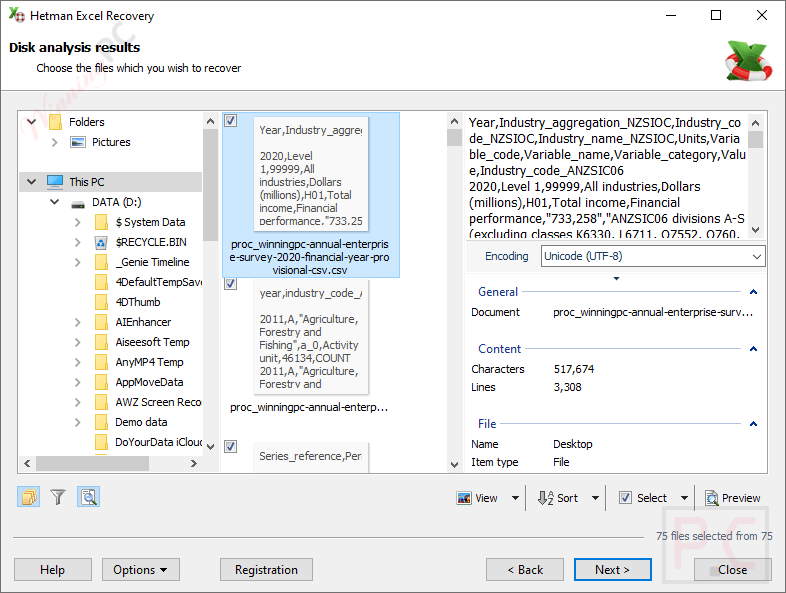This screenshot has height=593, width=786.
Task: Click the Folders folder icon
Action: tap(55, 122)
